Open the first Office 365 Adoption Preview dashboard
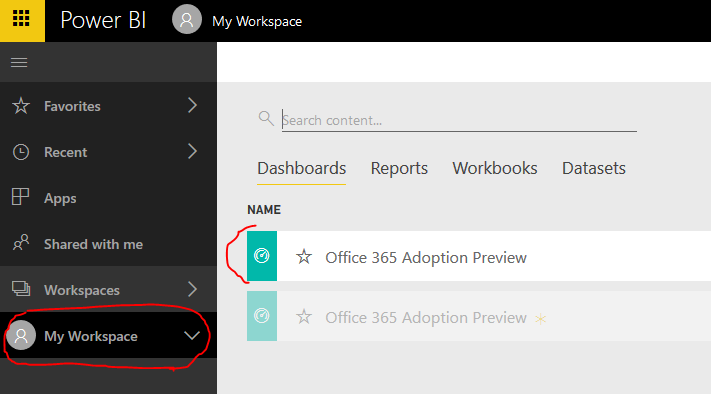This screenshot has height=394, width=711. pos(426,258)
